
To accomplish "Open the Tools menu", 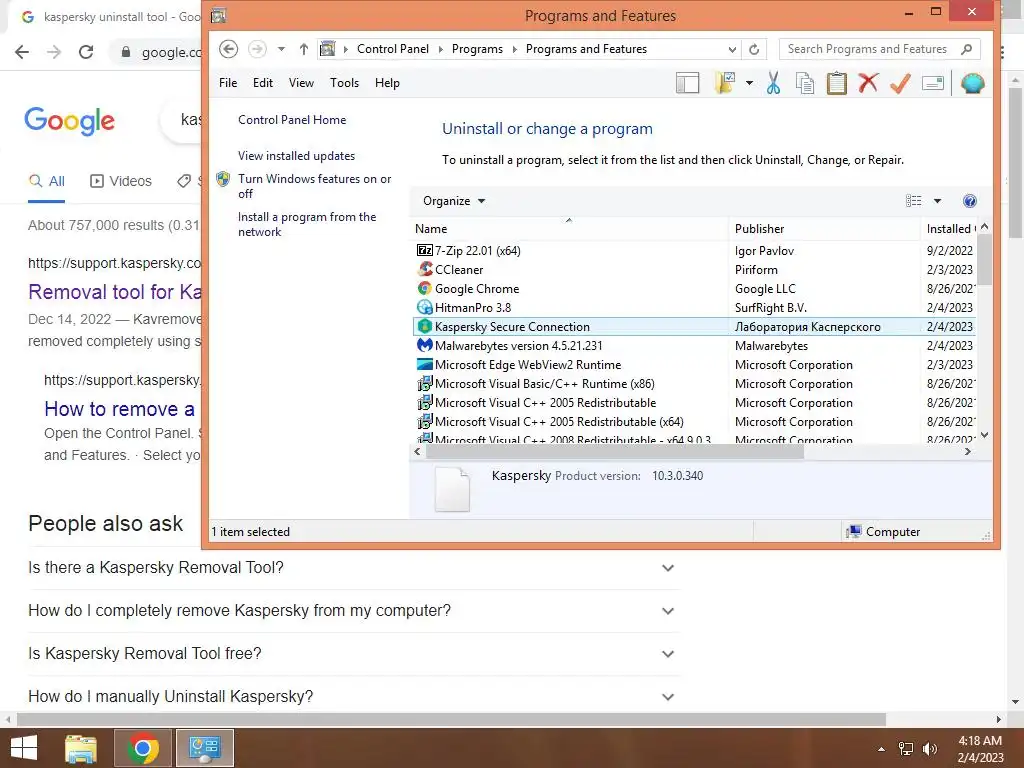I will (x=344, y=83).
